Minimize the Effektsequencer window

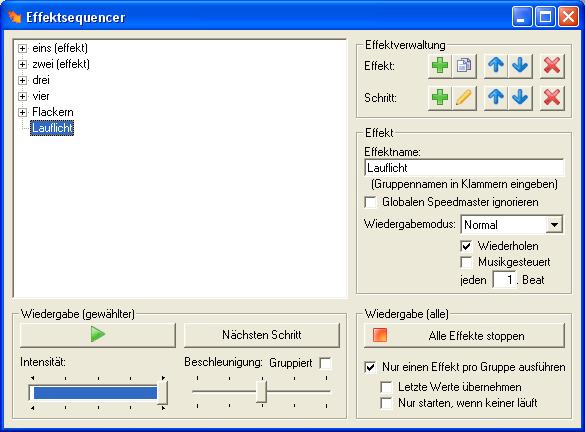tap(522, 17)
